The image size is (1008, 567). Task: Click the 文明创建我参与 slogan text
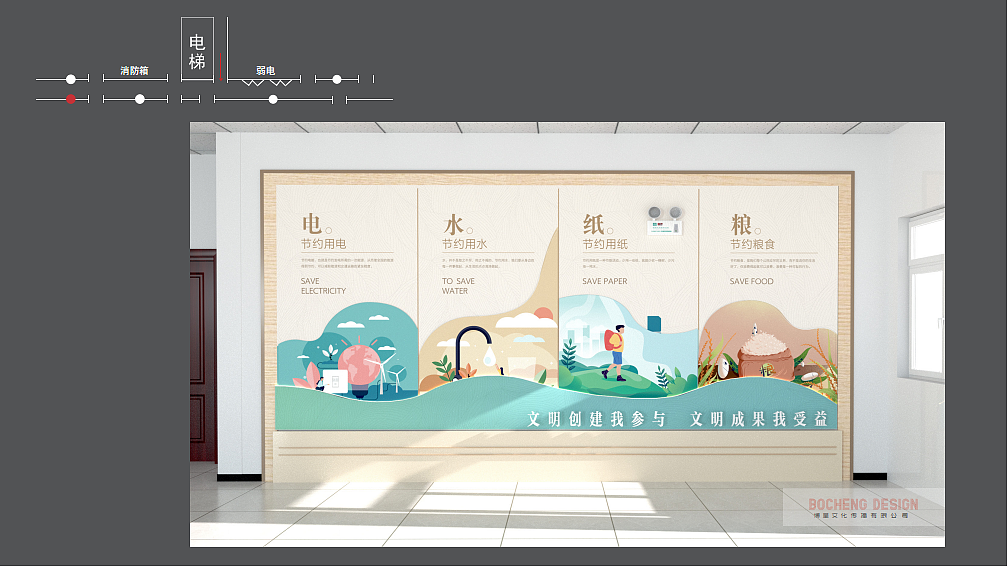[597, 419]
